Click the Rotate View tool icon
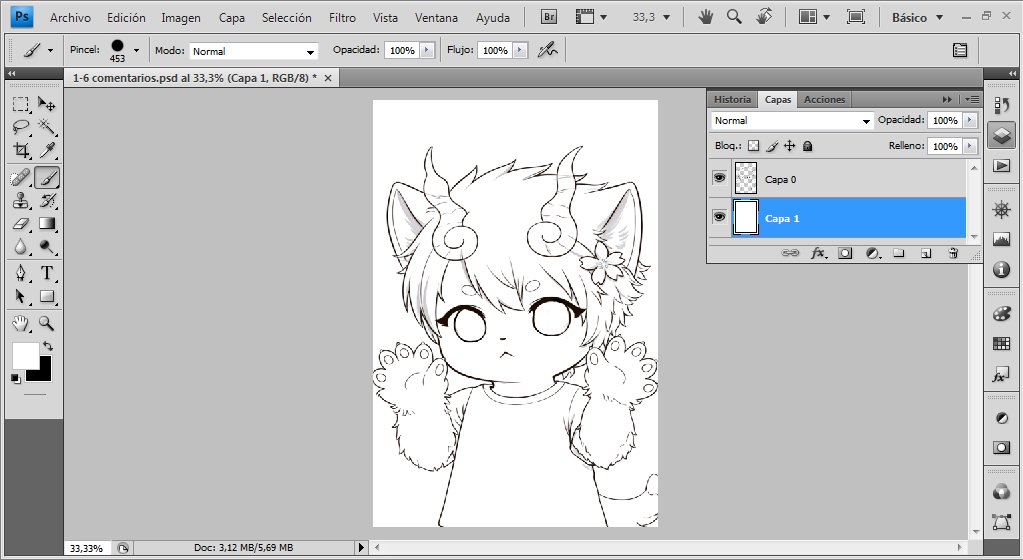 point(765,17)
